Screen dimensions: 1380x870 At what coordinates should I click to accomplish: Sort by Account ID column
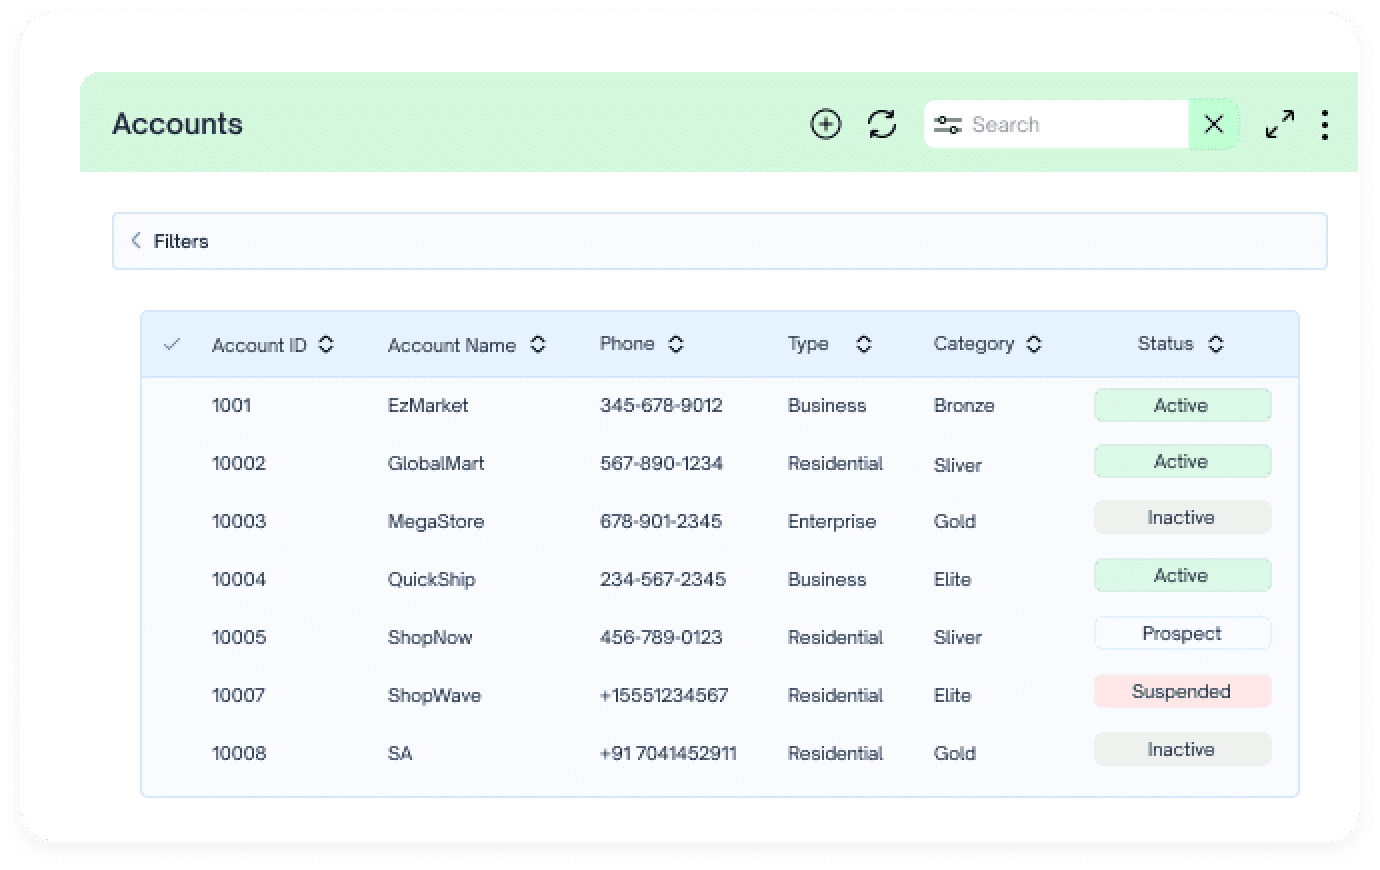click(326, 344)
